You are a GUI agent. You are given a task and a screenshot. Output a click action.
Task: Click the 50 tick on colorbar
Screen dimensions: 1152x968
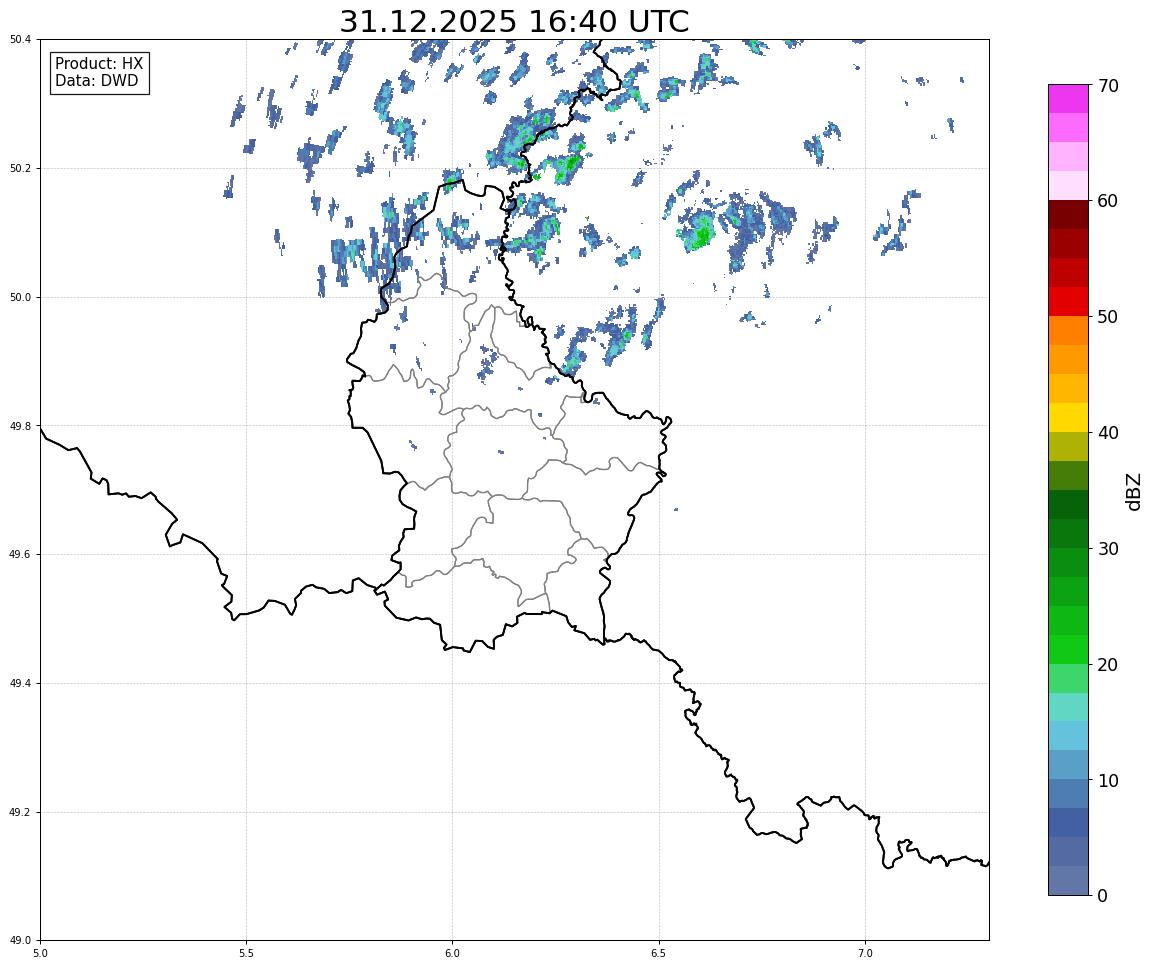[1109, 317]
